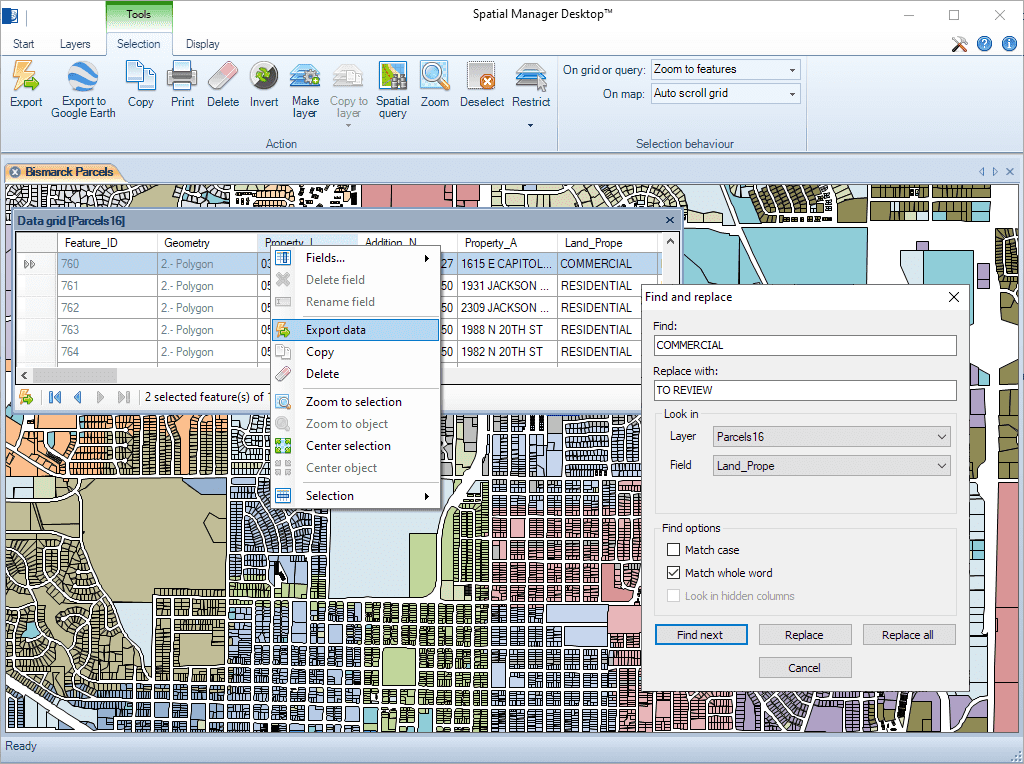The width and height of the screenshot is (1024, 764).
Task: Close the Data grid panel
Action: tap(669, 221)
